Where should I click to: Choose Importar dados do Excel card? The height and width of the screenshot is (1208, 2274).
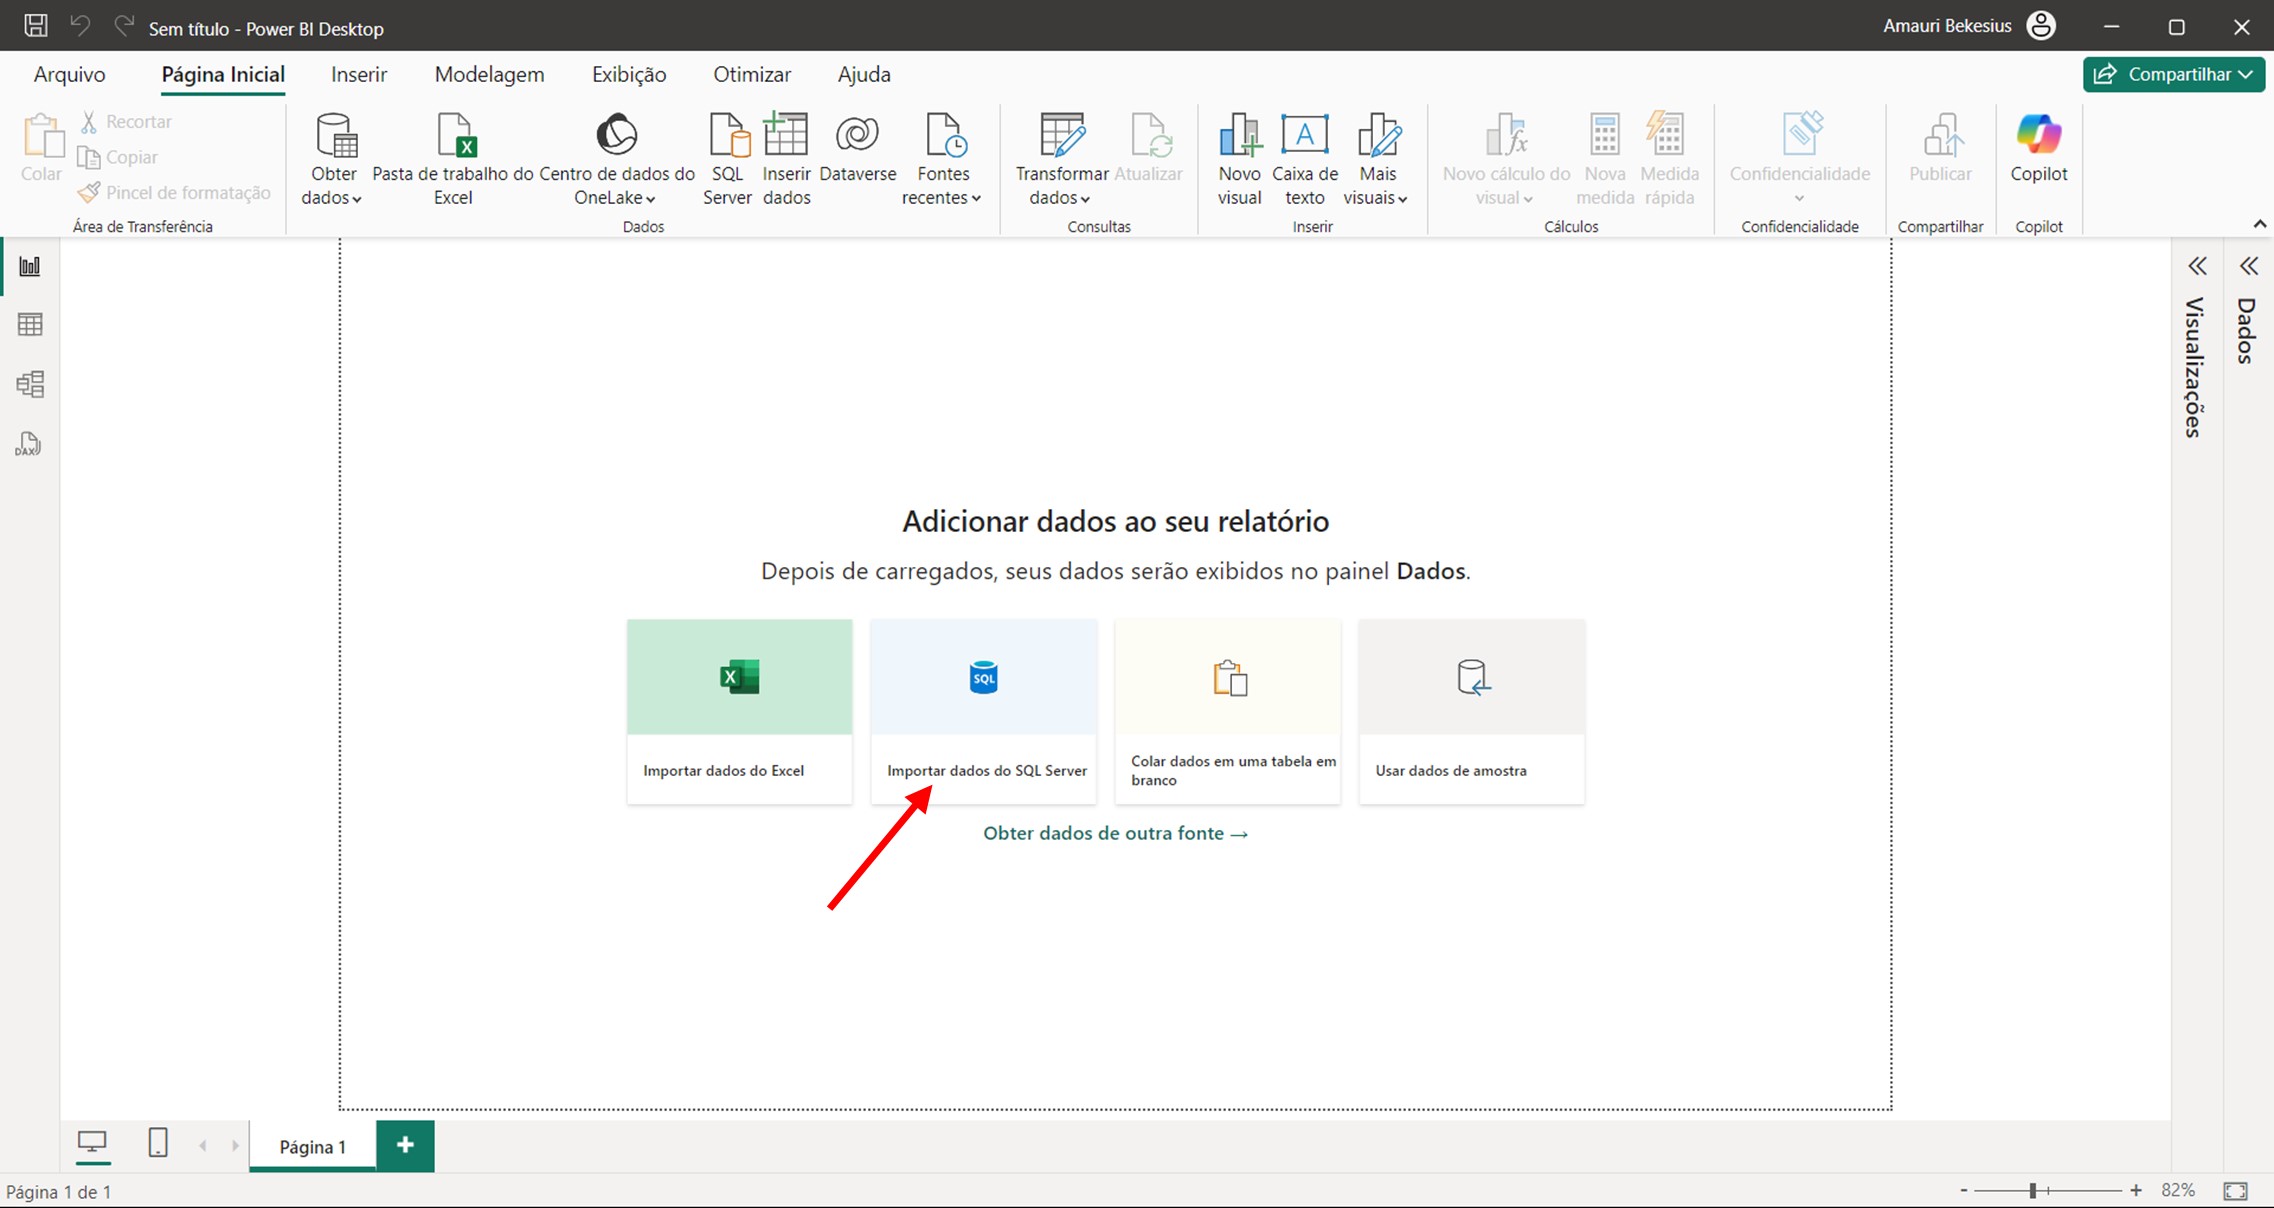coord(740,711)
